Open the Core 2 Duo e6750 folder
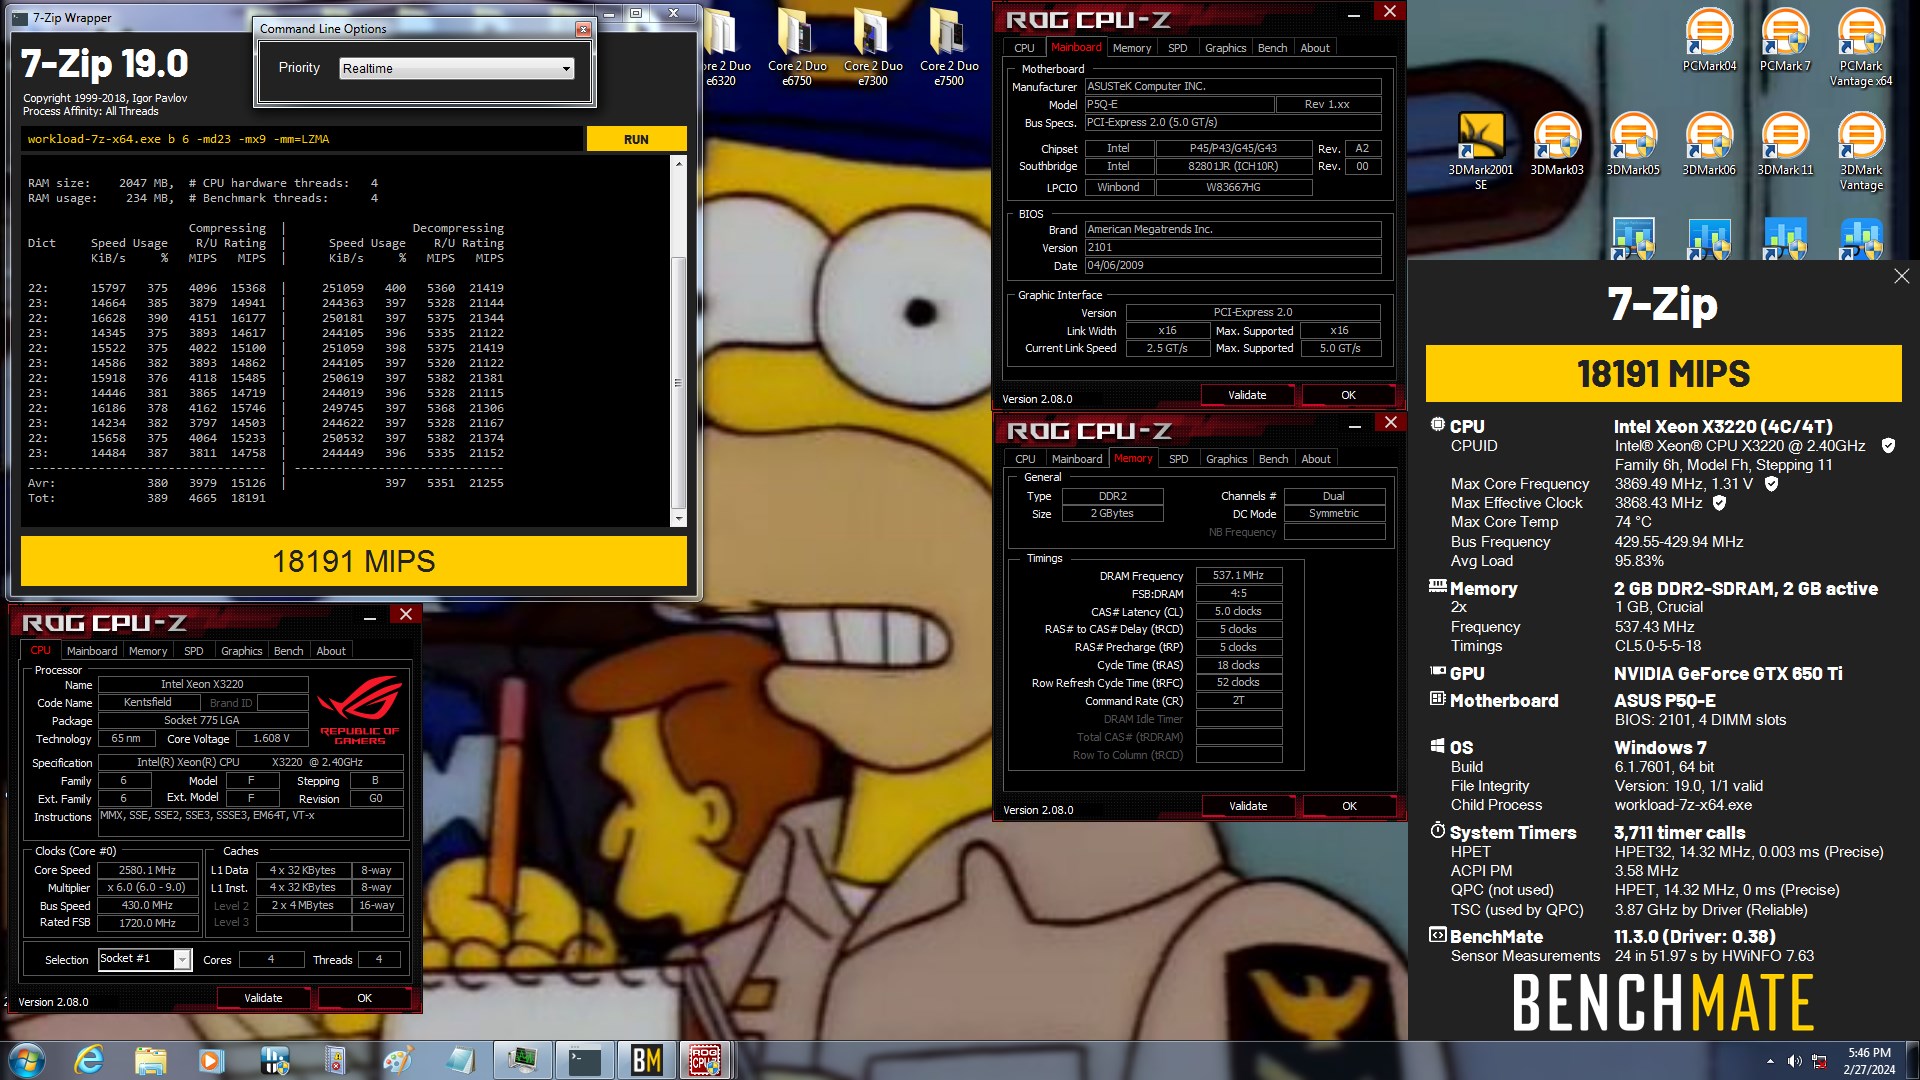The image size is (1920, 1080). coord(797,47)
